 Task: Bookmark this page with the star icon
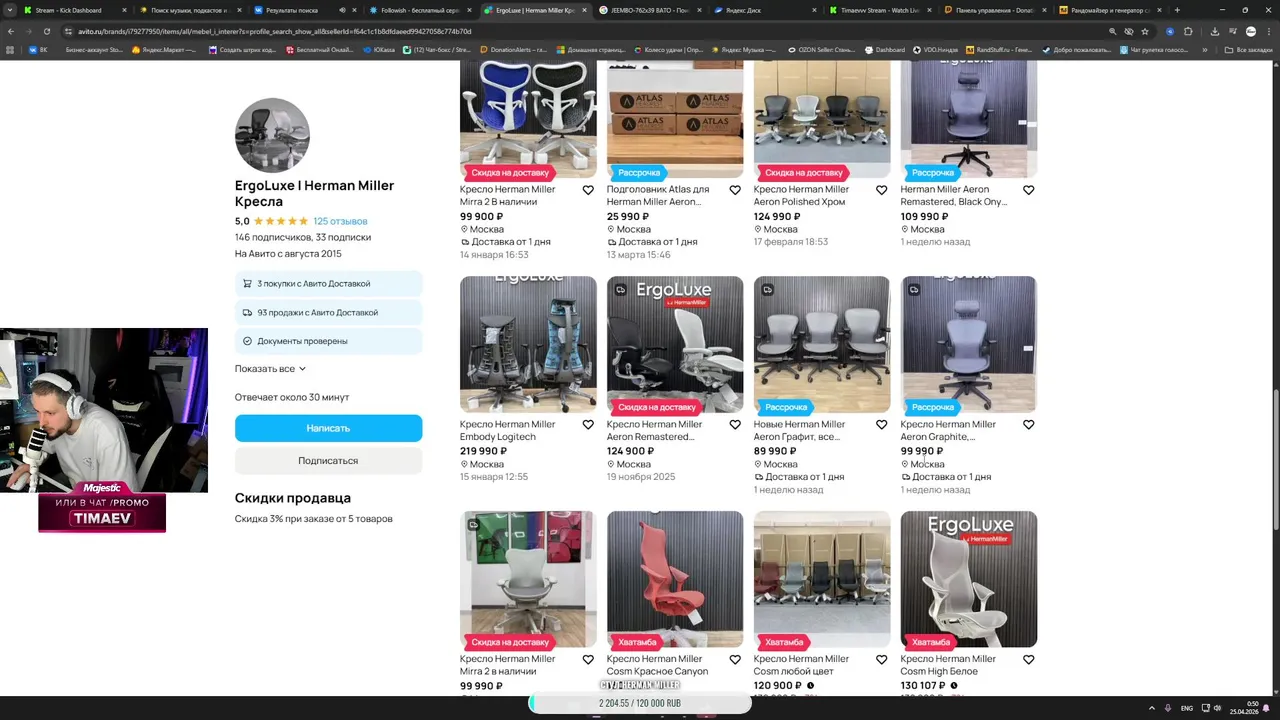[1145, 31]
